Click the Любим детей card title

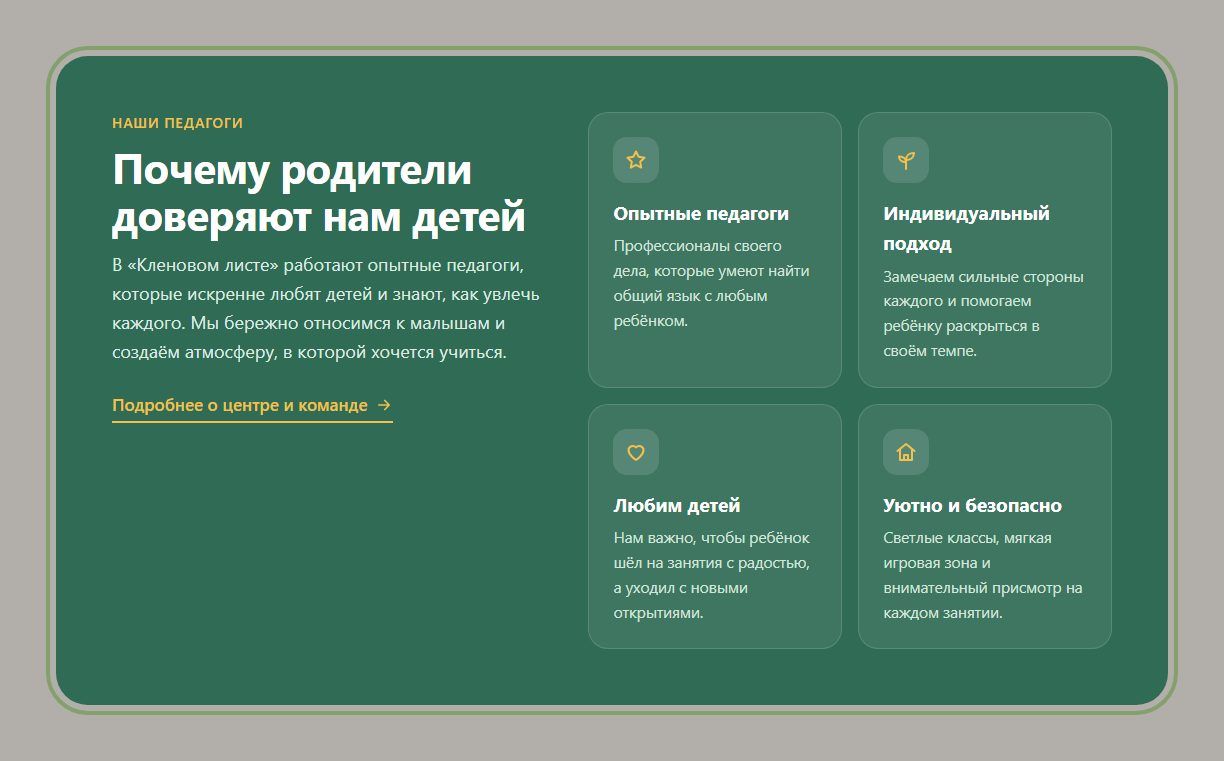tap(677, 506)
